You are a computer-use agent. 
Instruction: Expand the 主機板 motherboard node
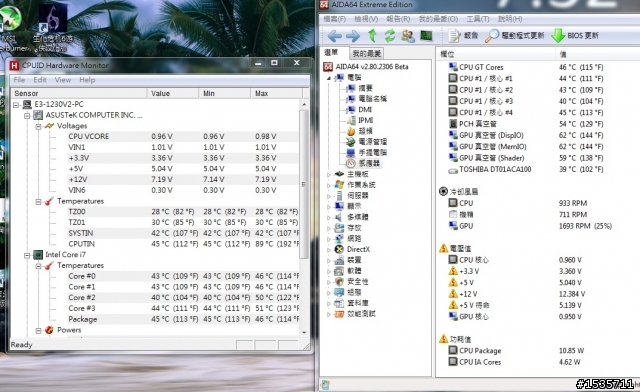tap(329, 174)
